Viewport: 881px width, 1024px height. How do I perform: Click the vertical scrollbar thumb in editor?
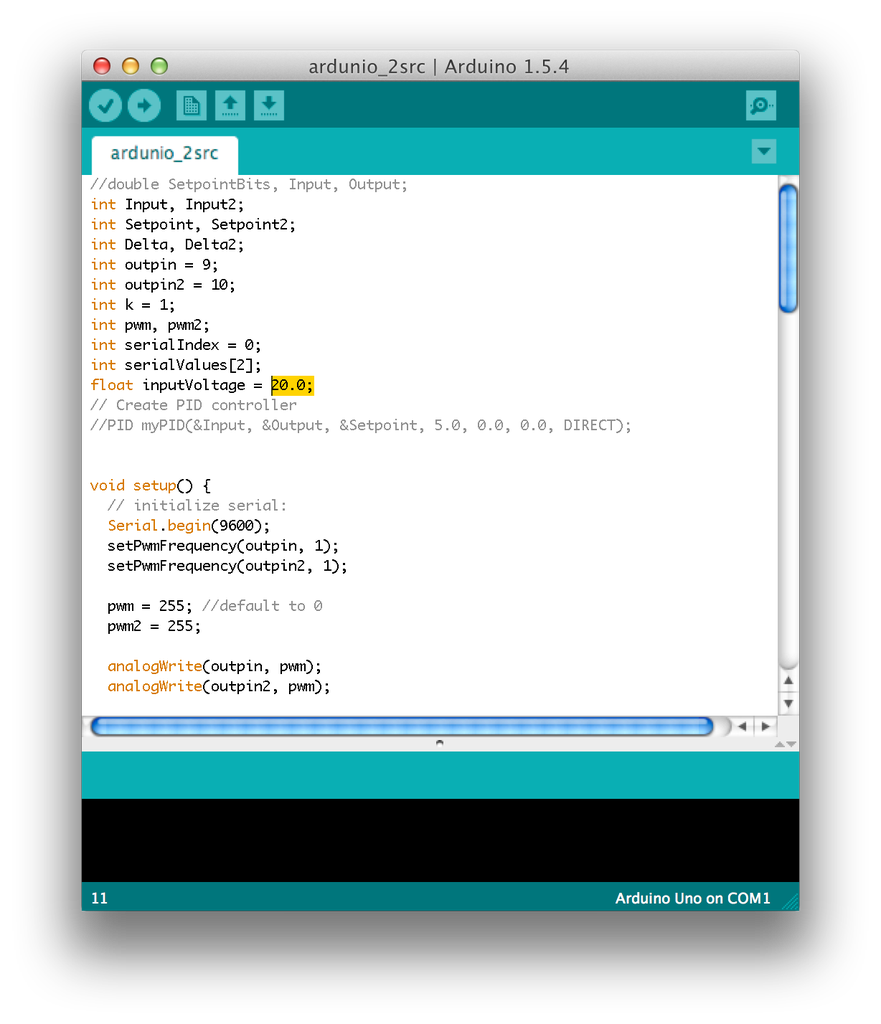[788, 248]
